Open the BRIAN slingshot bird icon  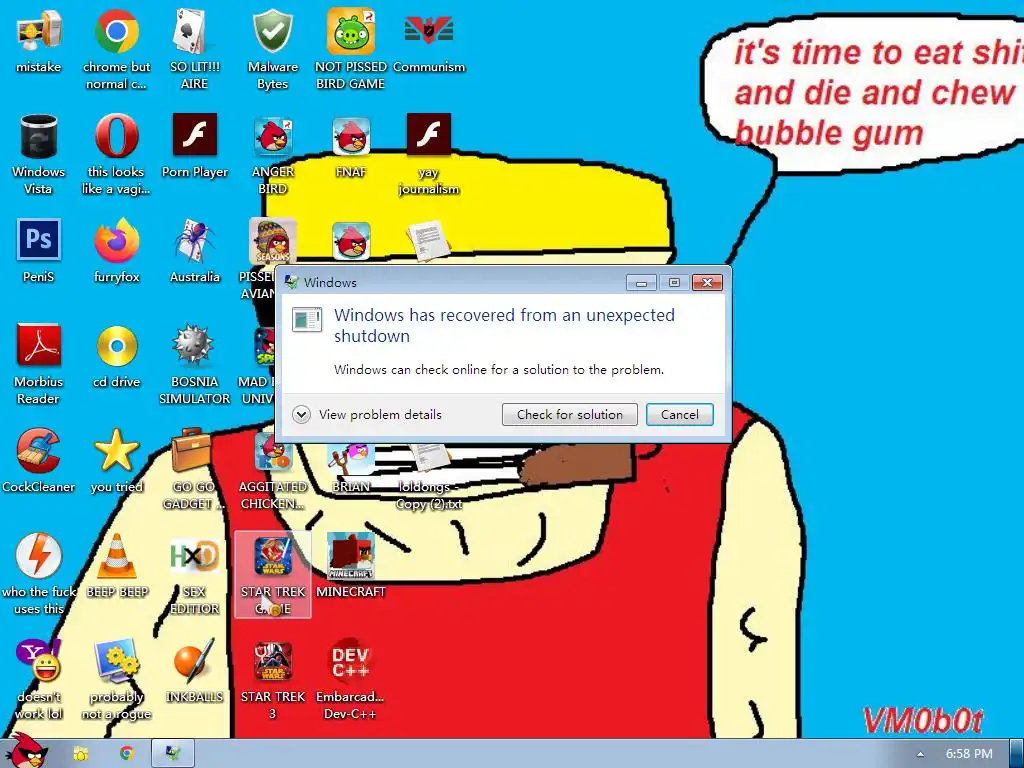click(351, 467)
